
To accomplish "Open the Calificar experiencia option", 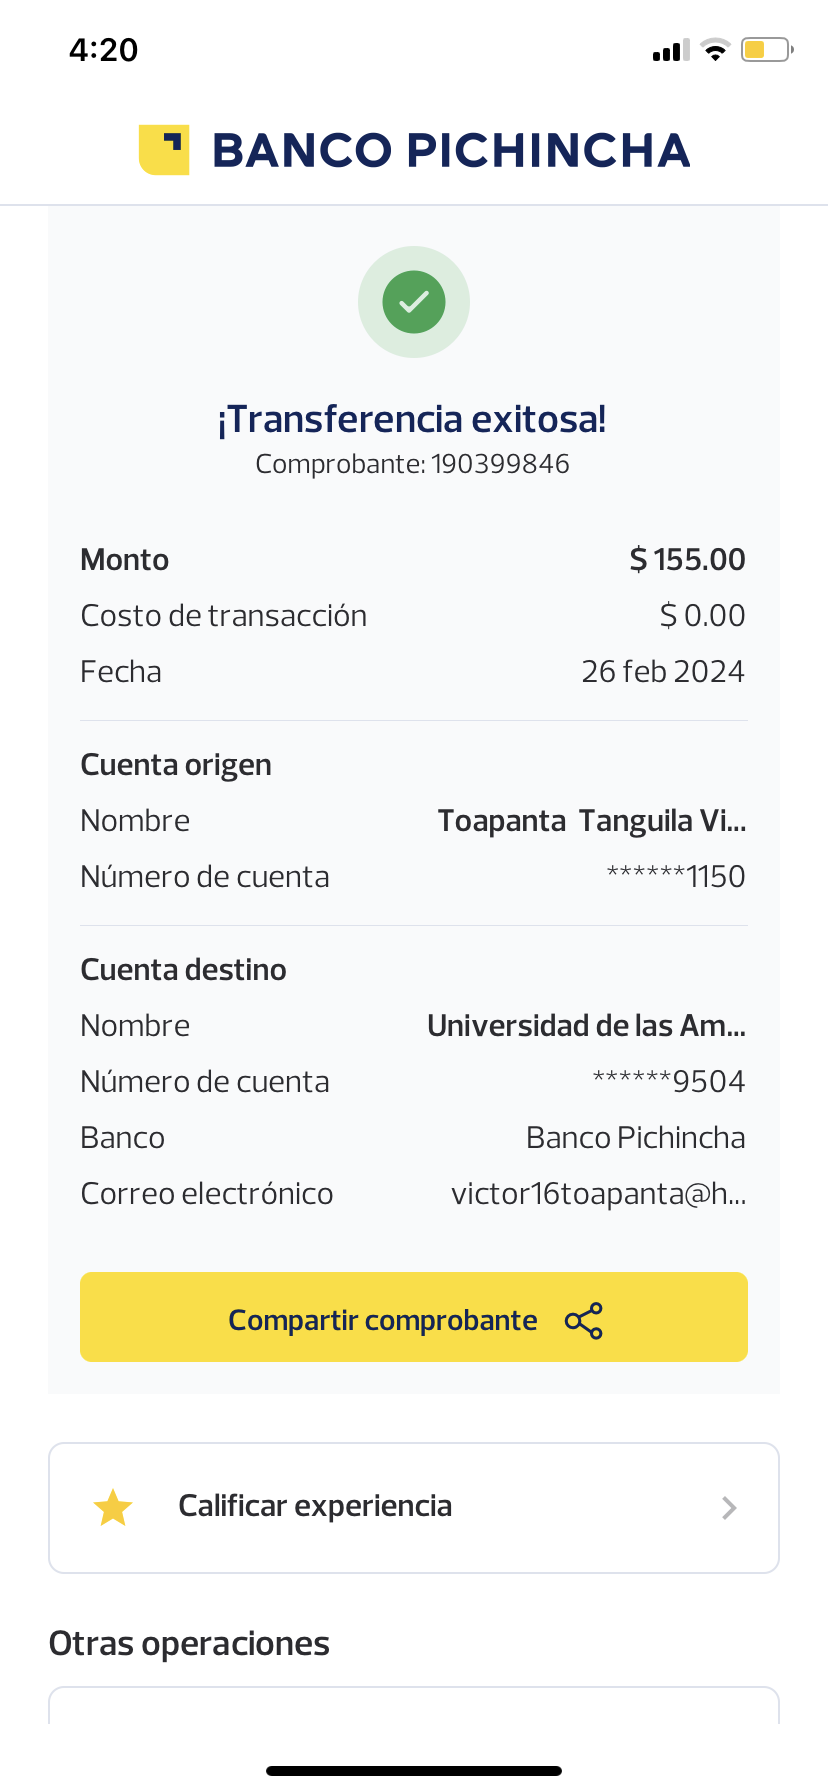I will pyautogui.click(x=315, y=1506).
